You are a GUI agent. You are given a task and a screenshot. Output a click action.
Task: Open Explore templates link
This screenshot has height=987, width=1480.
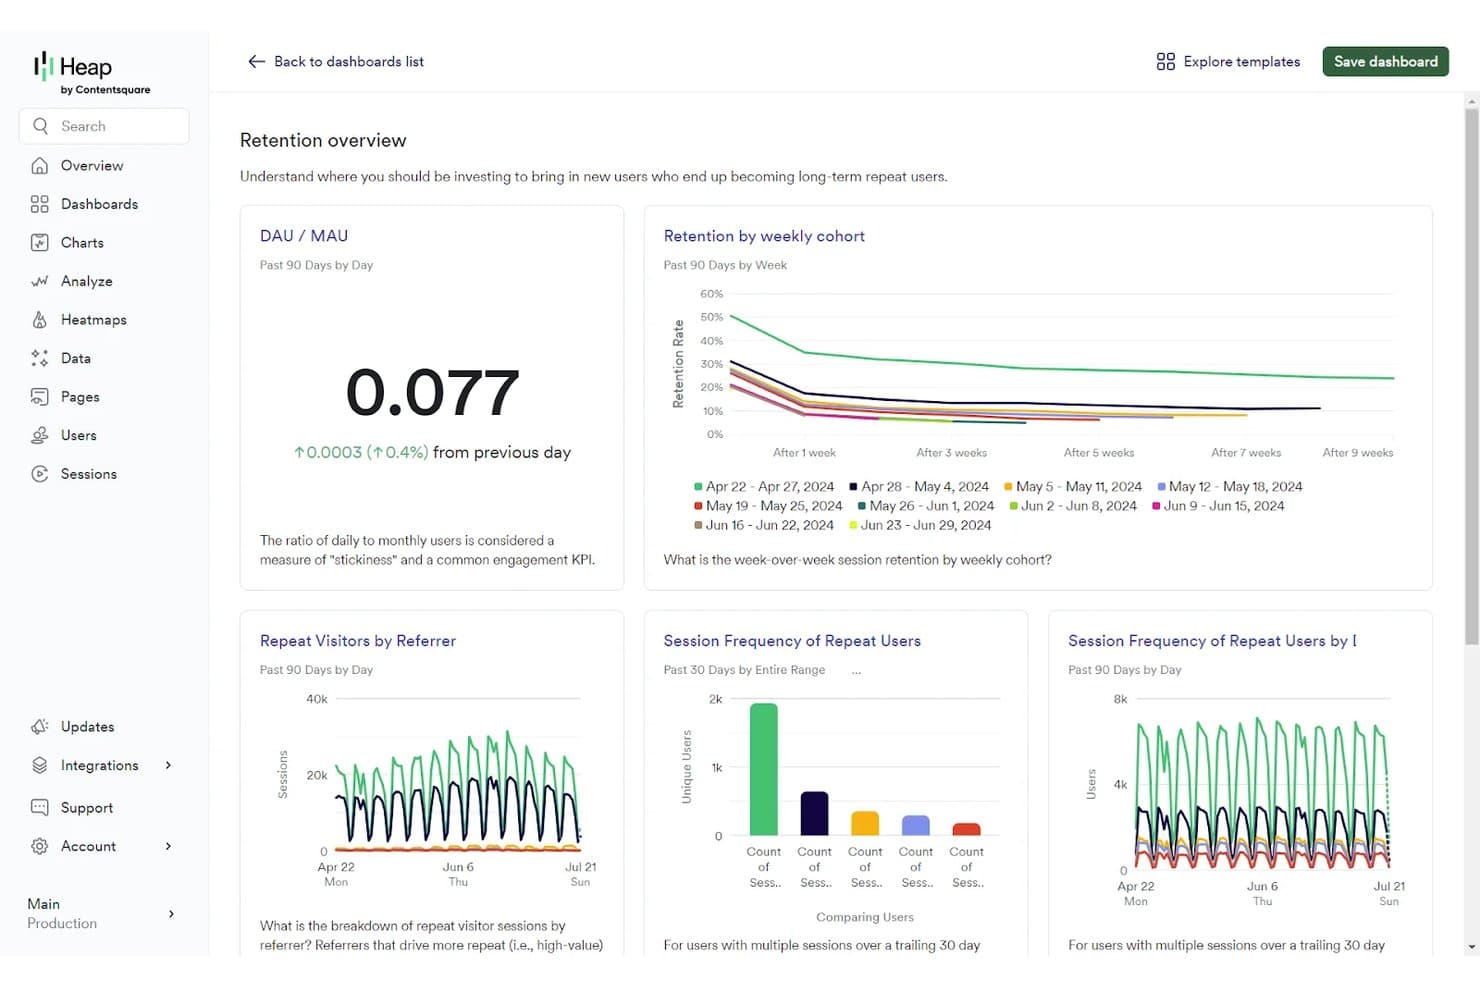[x=1228, y=62]
